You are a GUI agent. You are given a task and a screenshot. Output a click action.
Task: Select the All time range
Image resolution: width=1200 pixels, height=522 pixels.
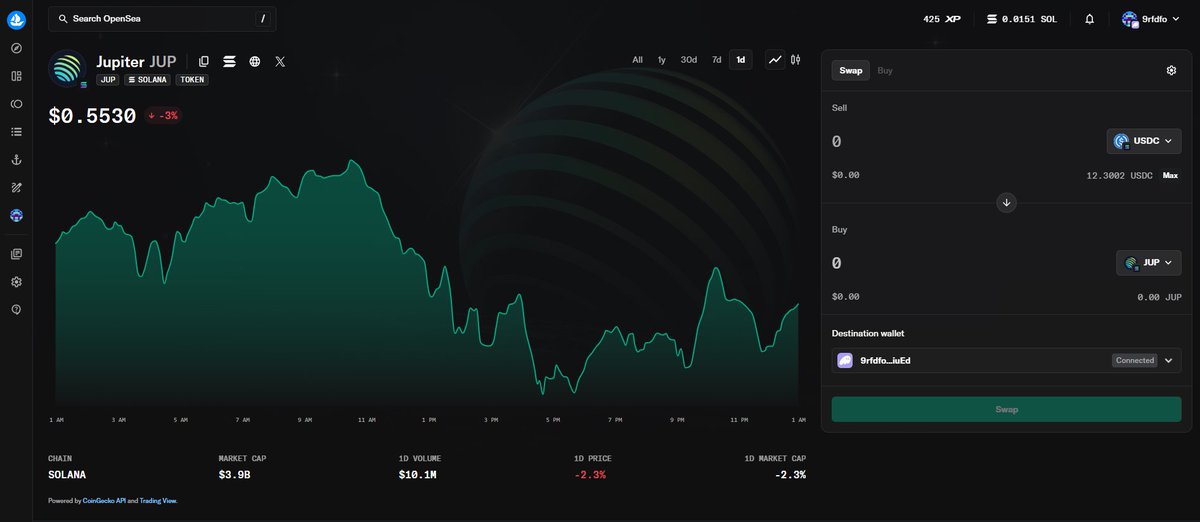(x=637, y=60)
